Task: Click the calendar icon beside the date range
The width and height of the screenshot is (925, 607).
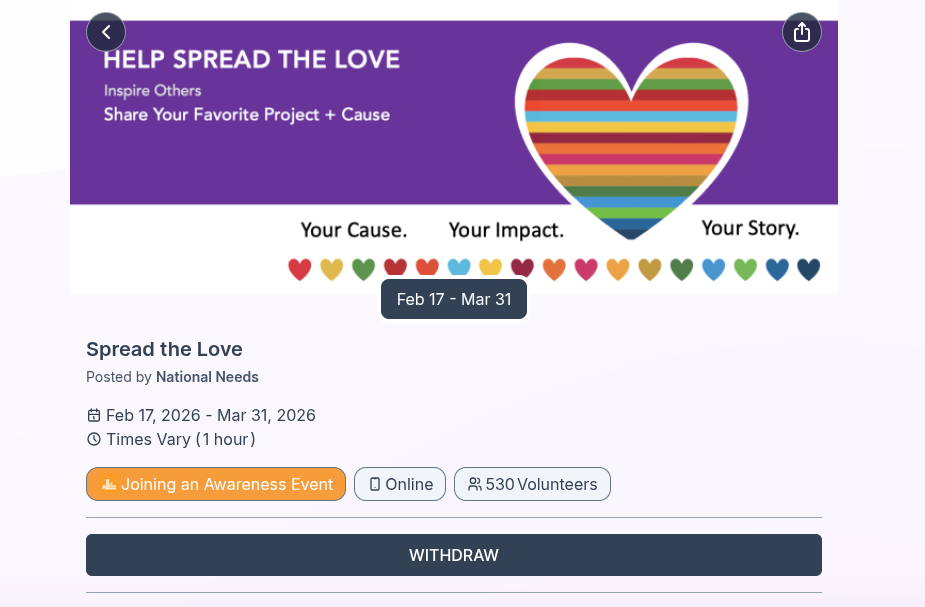Action: point(94,415)
